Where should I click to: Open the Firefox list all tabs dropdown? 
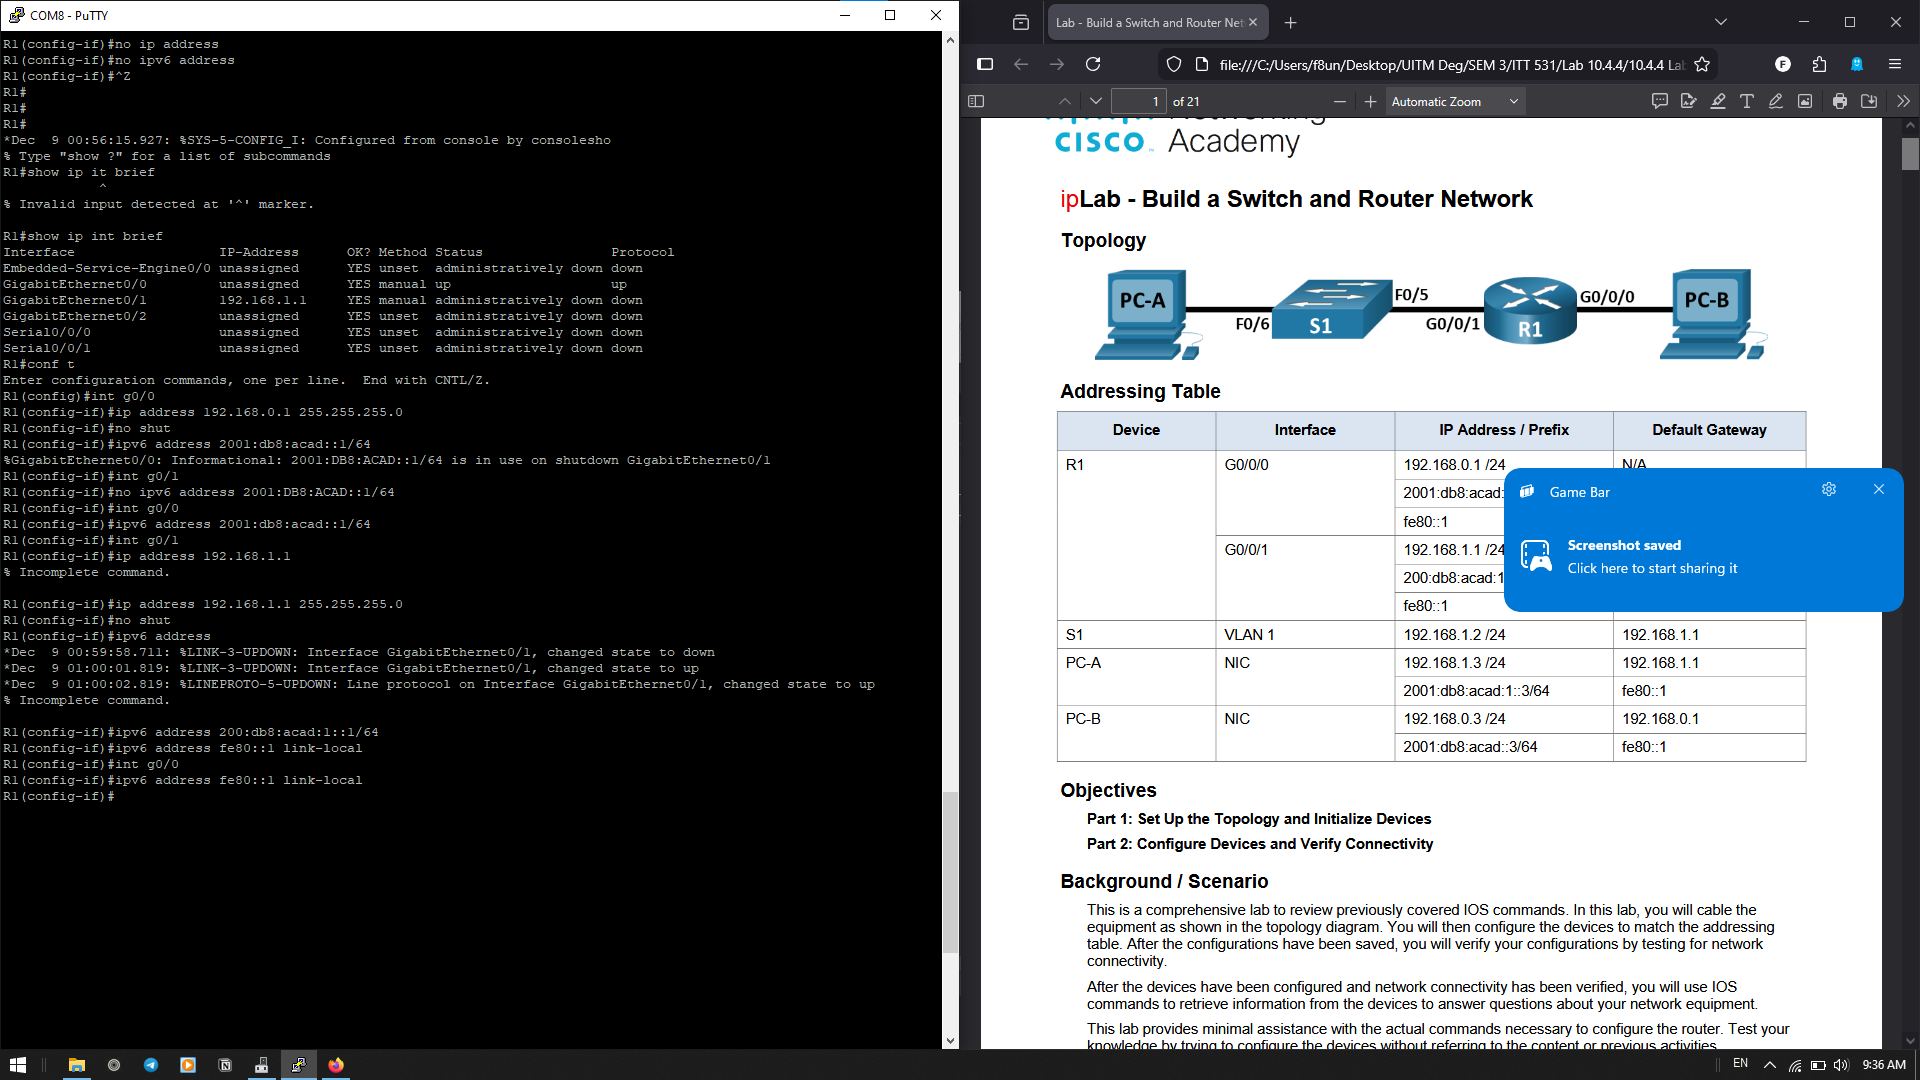(x=1720, y=22)
